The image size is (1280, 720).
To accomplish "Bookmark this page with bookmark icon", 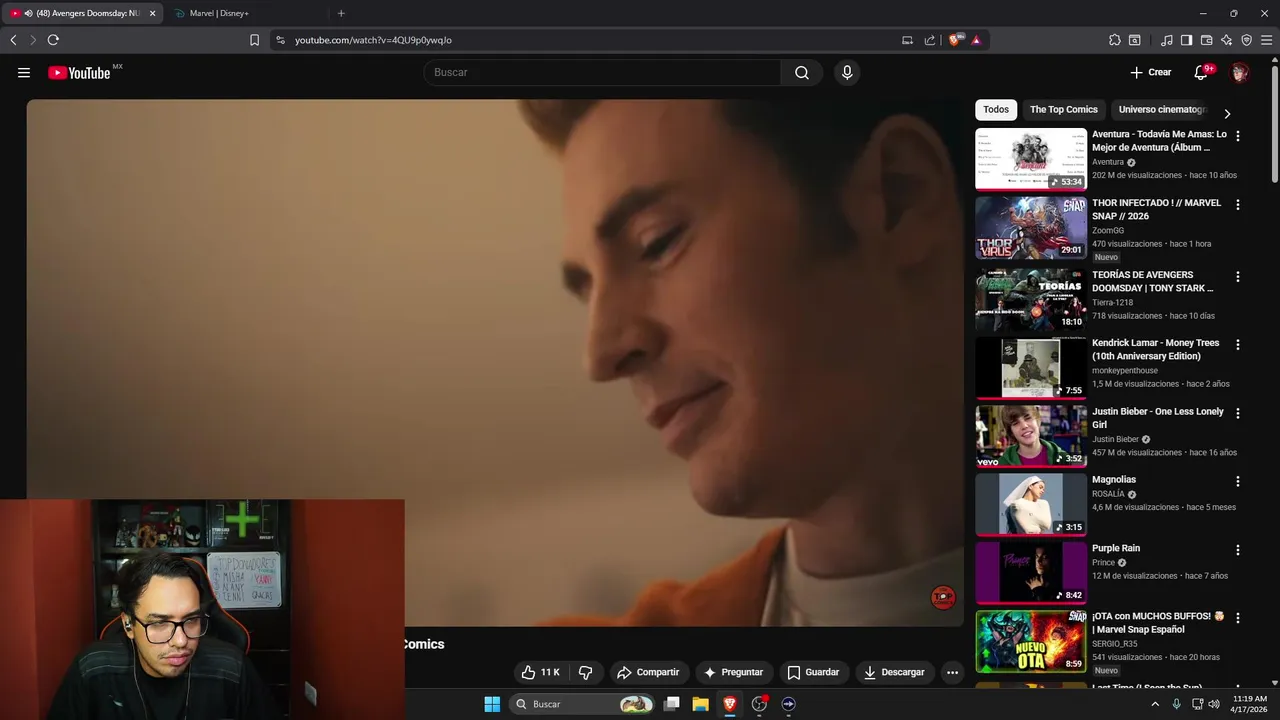I will pos(254,40).
